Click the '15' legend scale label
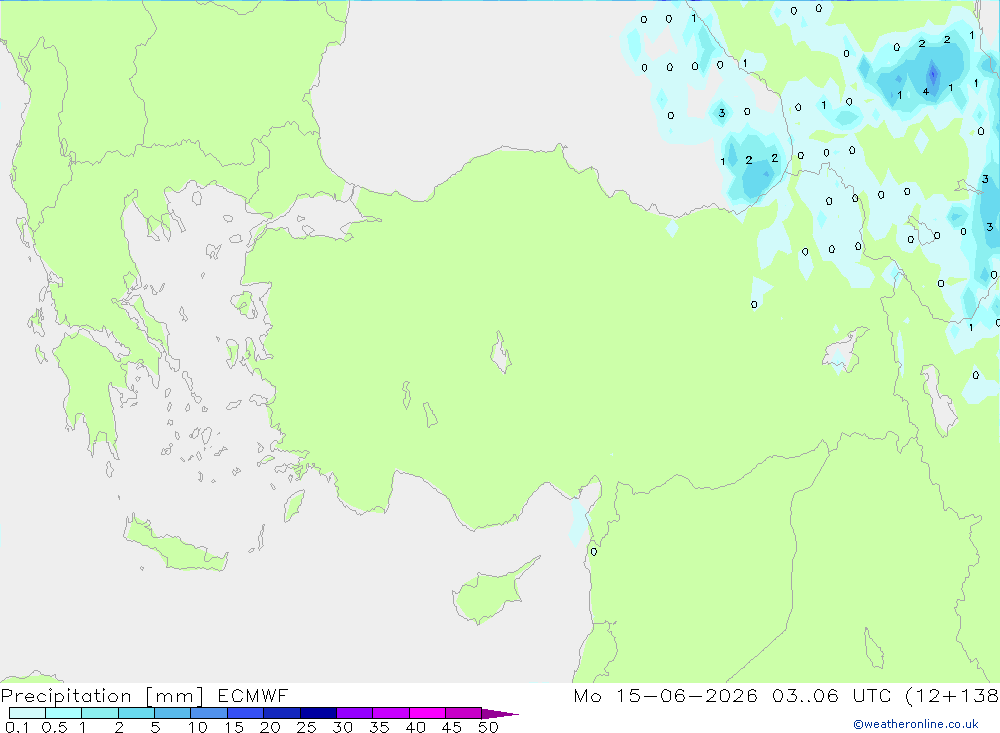Screen dimensions: 1000x733 click(234, 727)
